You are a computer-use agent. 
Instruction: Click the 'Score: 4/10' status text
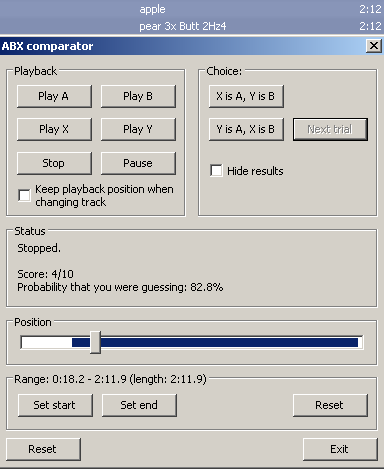tap(46, 274)
